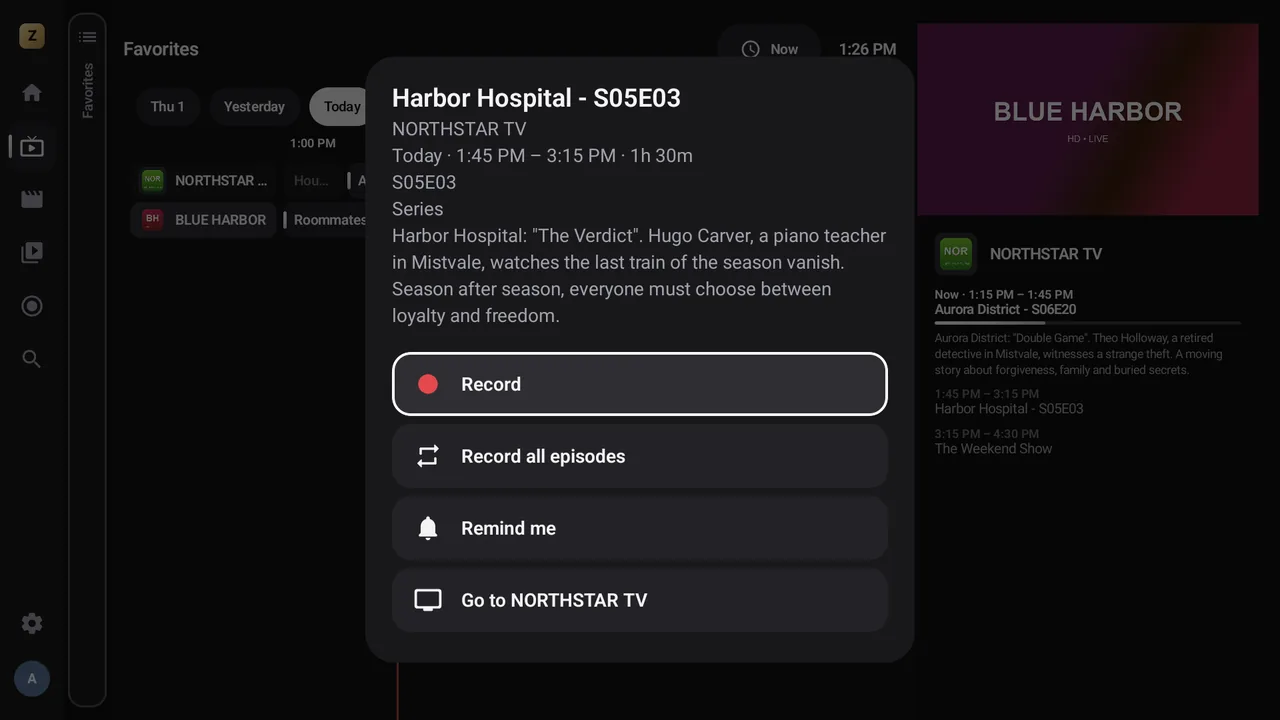Open Search from the sidebar
The height and width of the screenshot is (720, 1280).
click(x=32, y=359)
